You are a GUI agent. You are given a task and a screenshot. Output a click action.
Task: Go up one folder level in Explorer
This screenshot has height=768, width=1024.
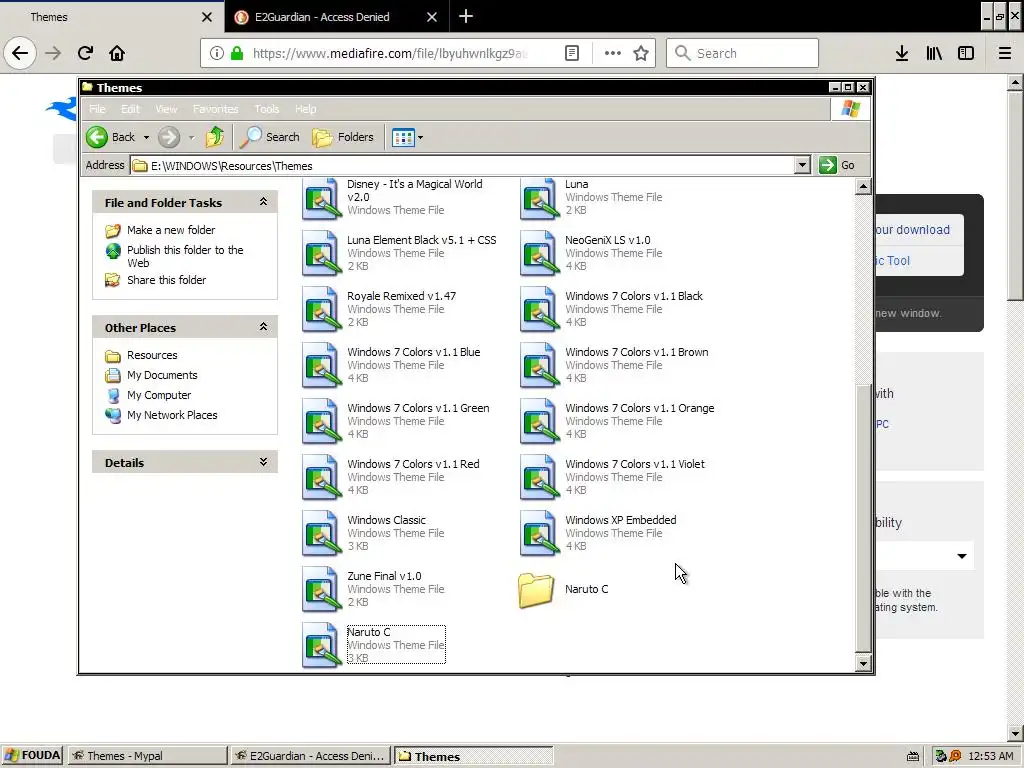click(215, 137)
